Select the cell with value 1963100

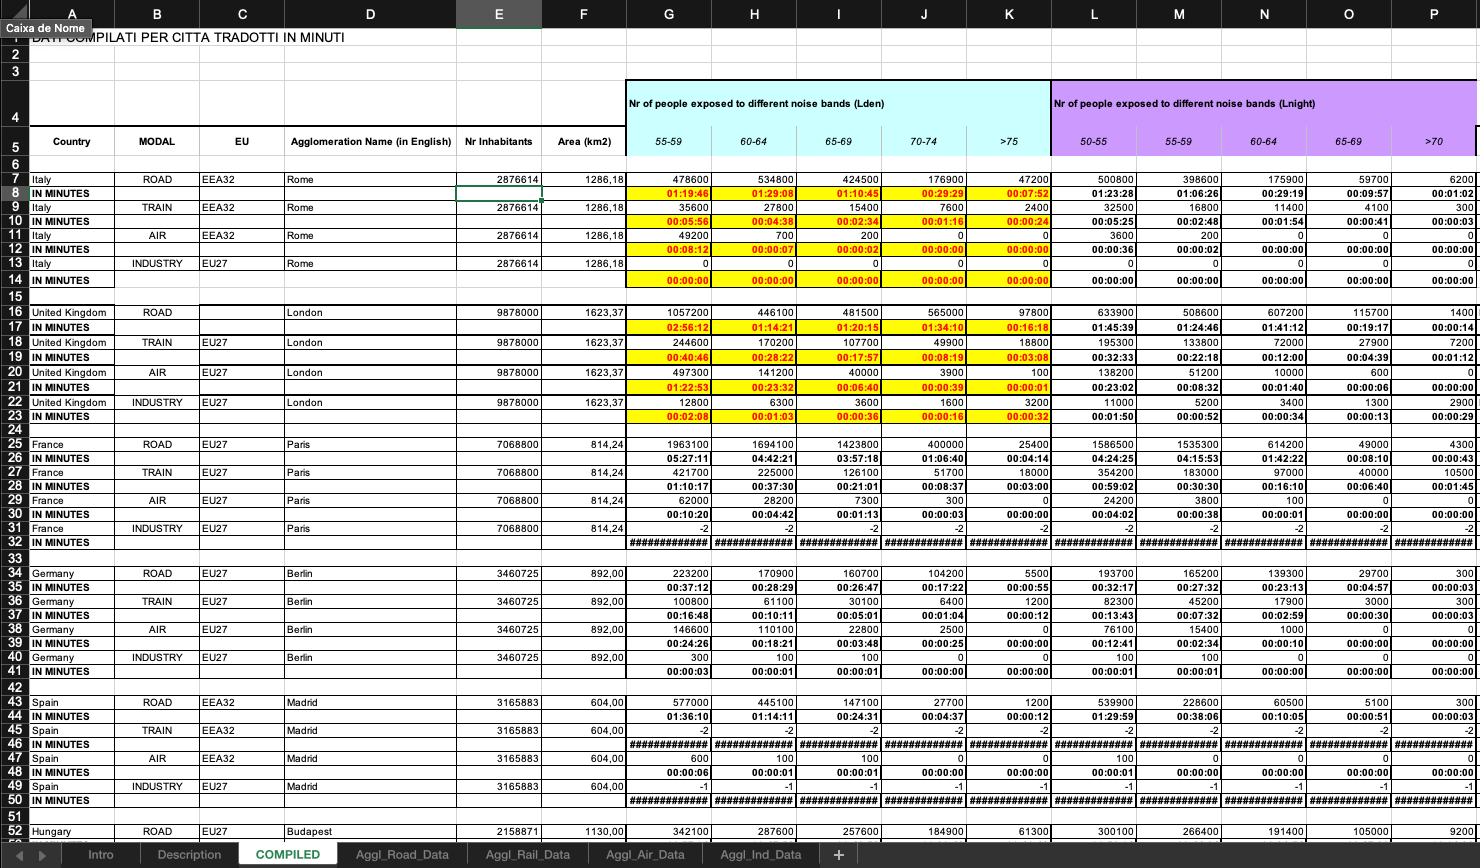point(669,444)
